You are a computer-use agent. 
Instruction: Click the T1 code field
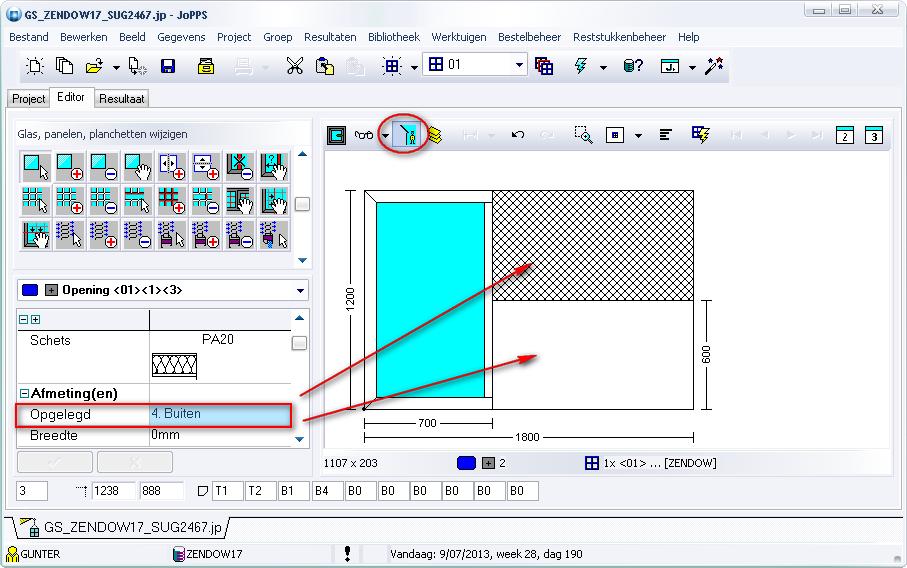coord(227,491)
